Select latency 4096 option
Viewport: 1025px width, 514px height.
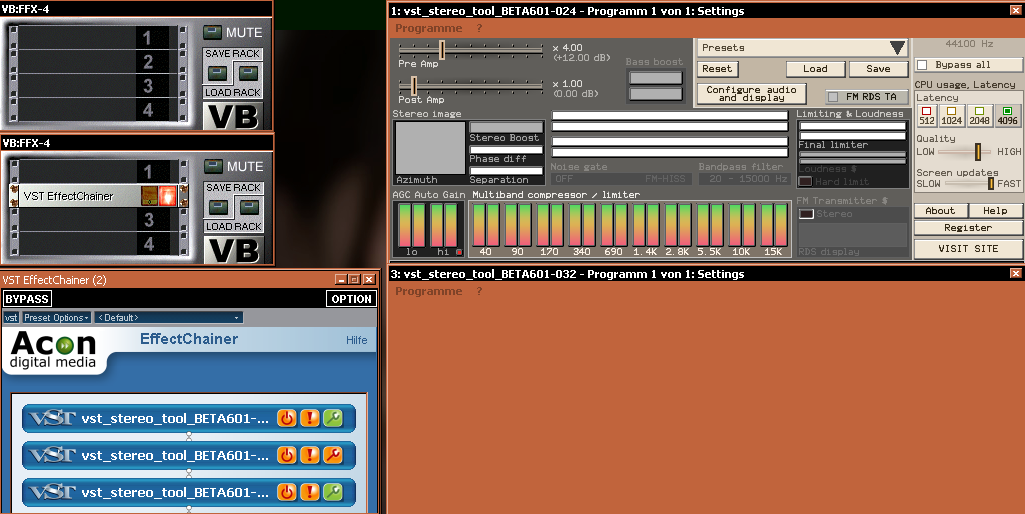[x=1007, y=116]
